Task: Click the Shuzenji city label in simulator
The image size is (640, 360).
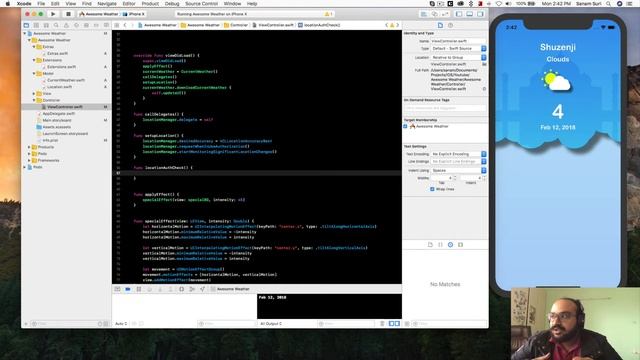Action: pos(558,47)
